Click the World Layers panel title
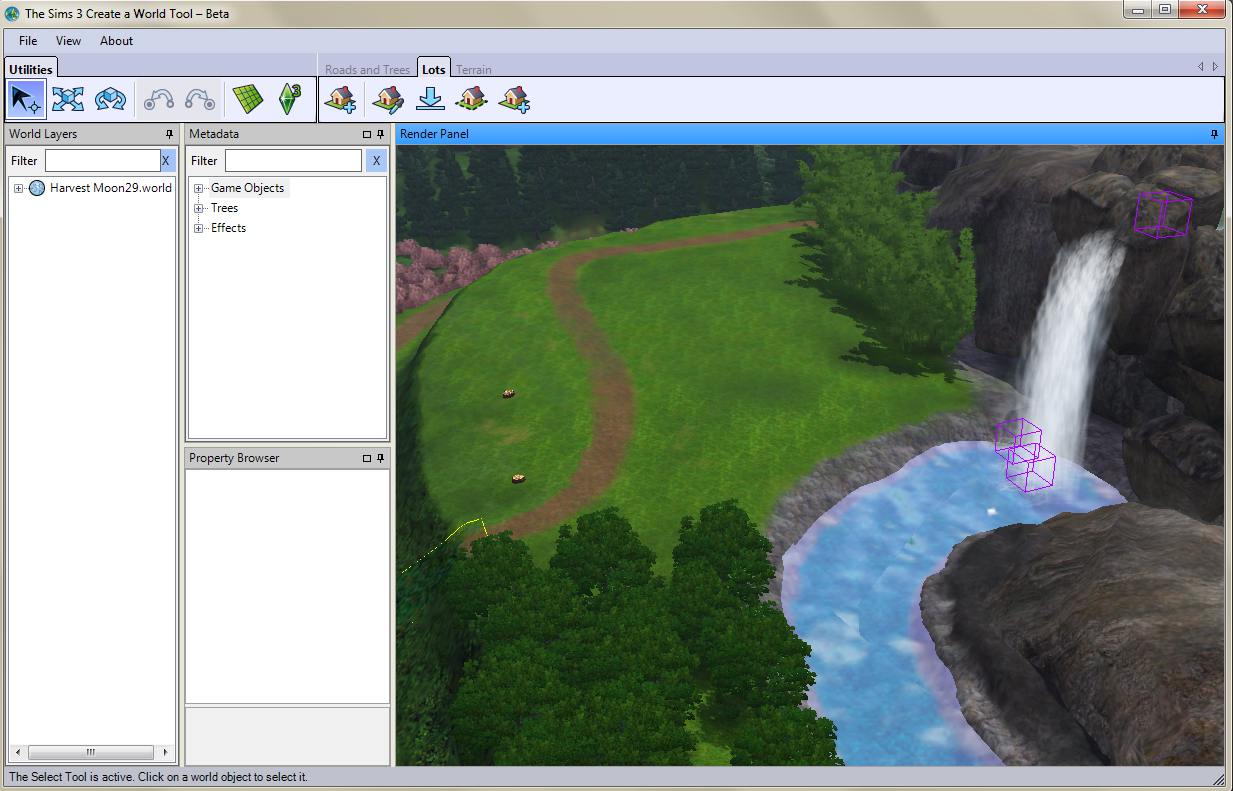 pyautogui.click(x=43, y=134)
